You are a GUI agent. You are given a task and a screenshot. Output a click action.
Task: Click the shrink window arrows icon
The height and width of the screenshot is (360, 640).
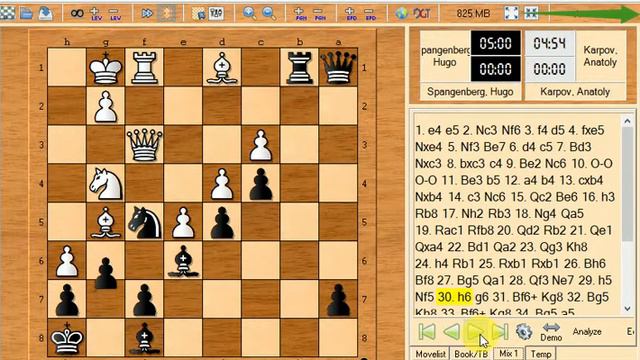coord(531,13)
